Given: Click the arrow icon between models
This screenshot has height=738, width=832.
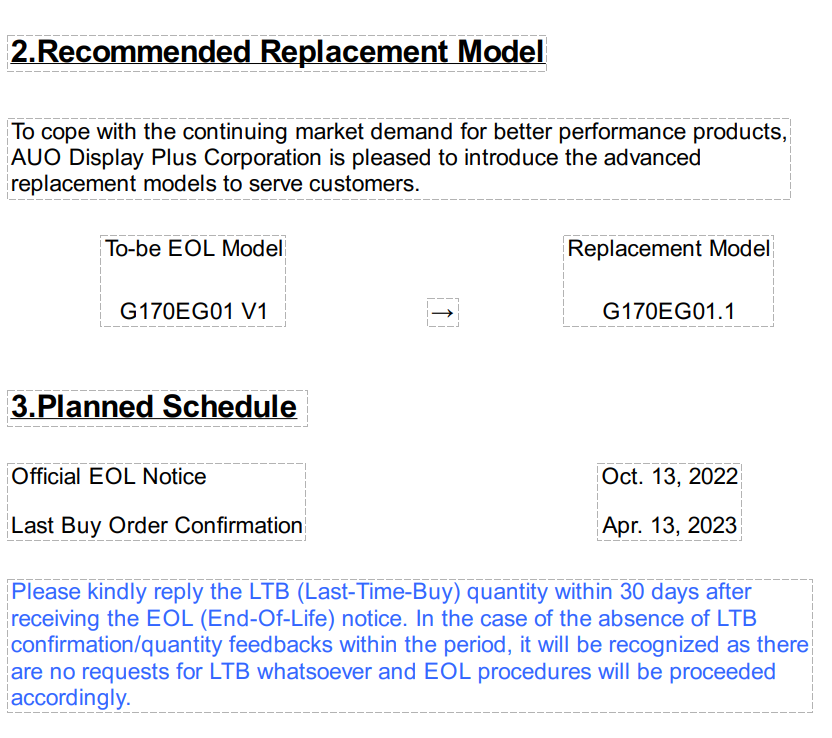Looking at the screenshot, I should [x=442, y=313].
